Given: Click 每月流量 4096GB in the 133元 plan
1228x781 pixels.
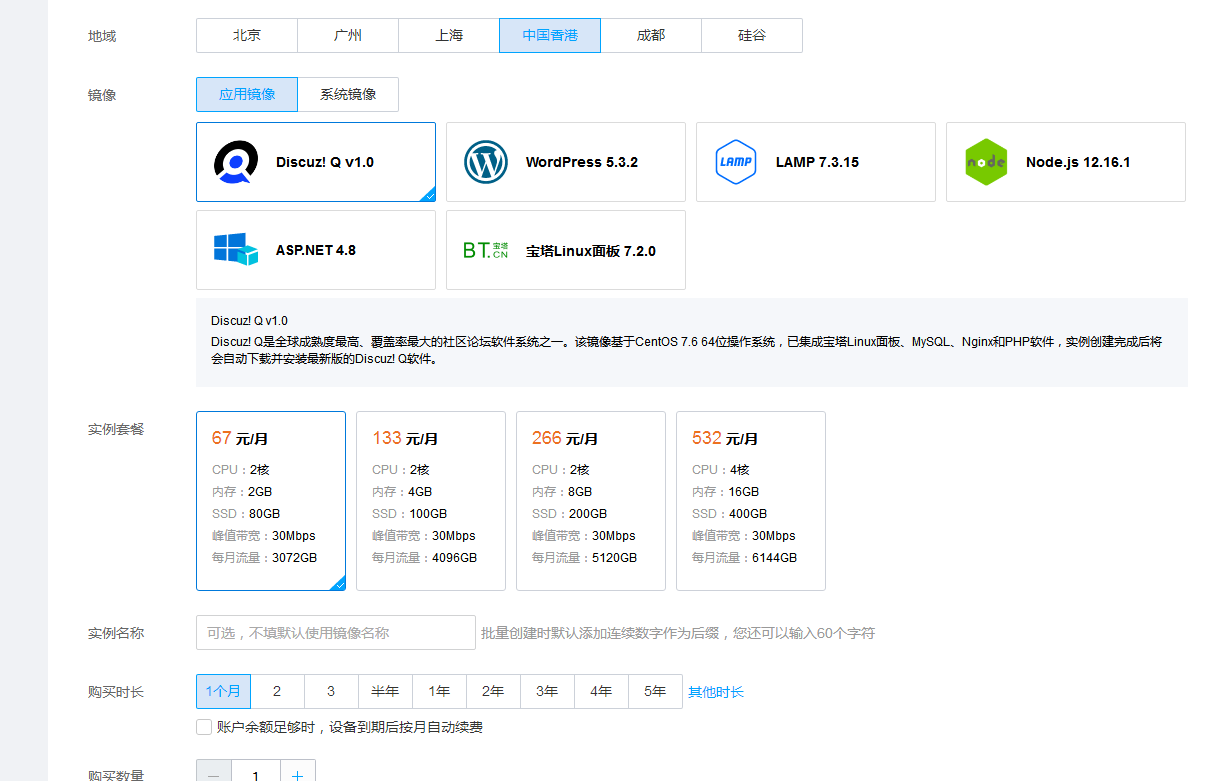Looking at the screenshot, I should click(424, 558).
